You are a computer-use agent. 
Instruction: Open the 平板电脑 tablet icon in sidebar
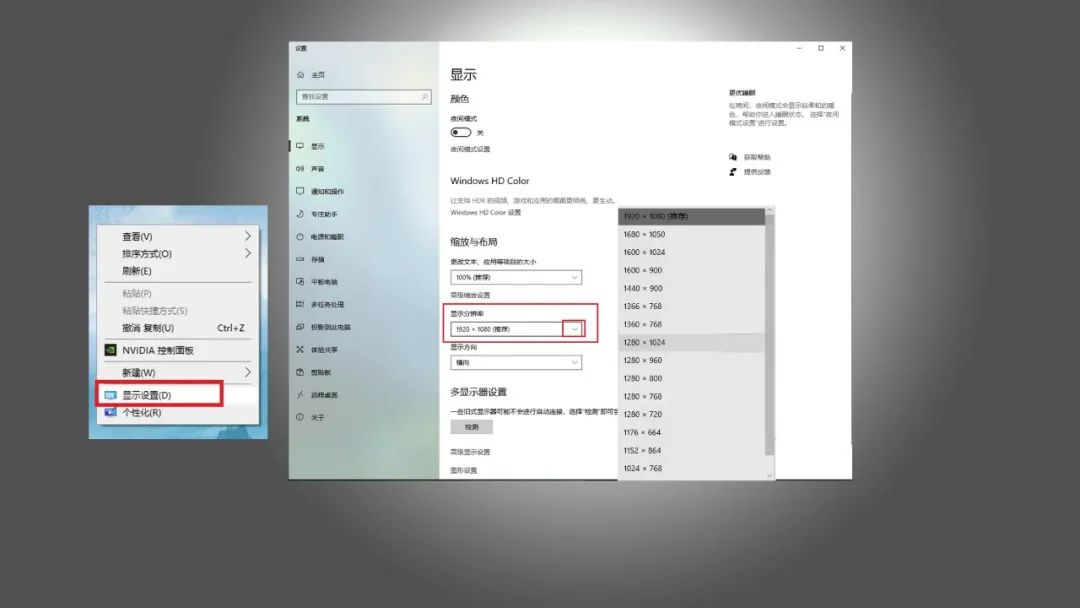tap(300, 282)
